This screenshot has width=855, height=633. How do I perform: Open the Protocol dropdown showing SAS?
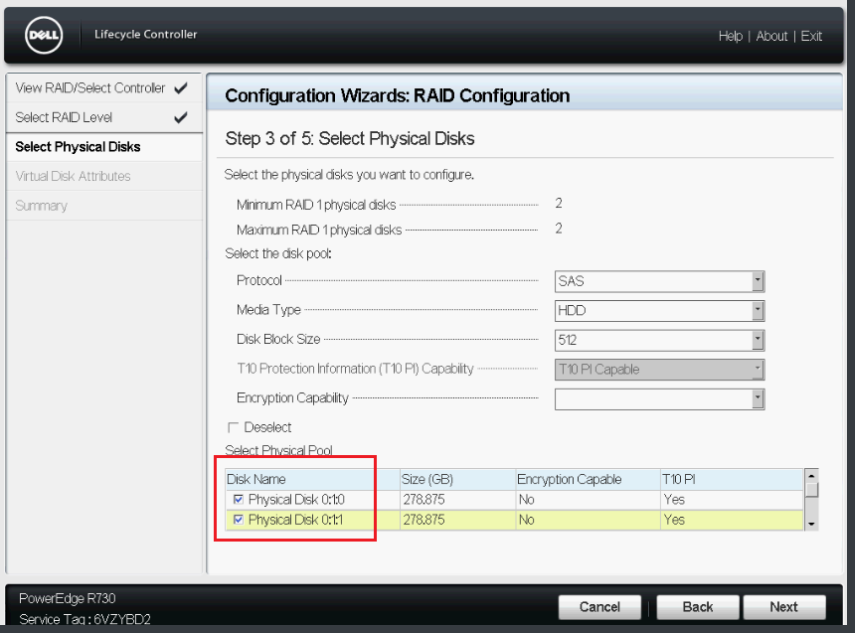click(x=757, y=280)
